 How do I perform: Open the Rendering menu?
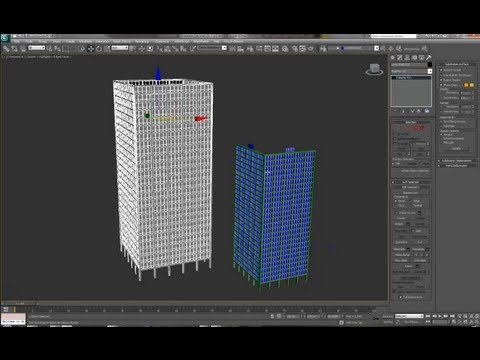pyautogui.click(x=142, y=42)
